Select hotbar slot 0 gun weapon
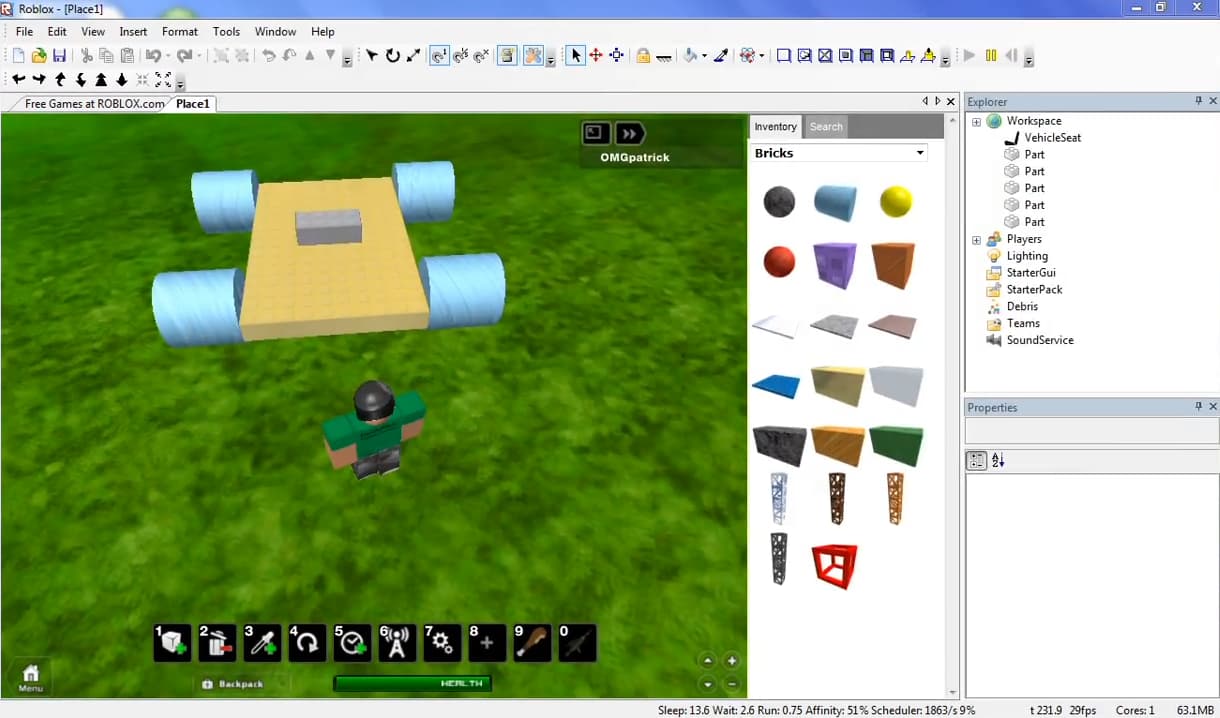Image resolution: width=1220 pixels, height=718 pixels. click(x=578, y=642)
